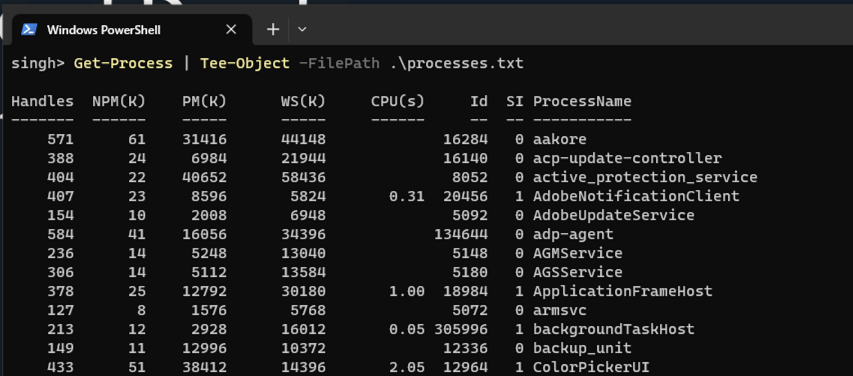
Task: Click Id value 16284
Action: pos(465,139)
